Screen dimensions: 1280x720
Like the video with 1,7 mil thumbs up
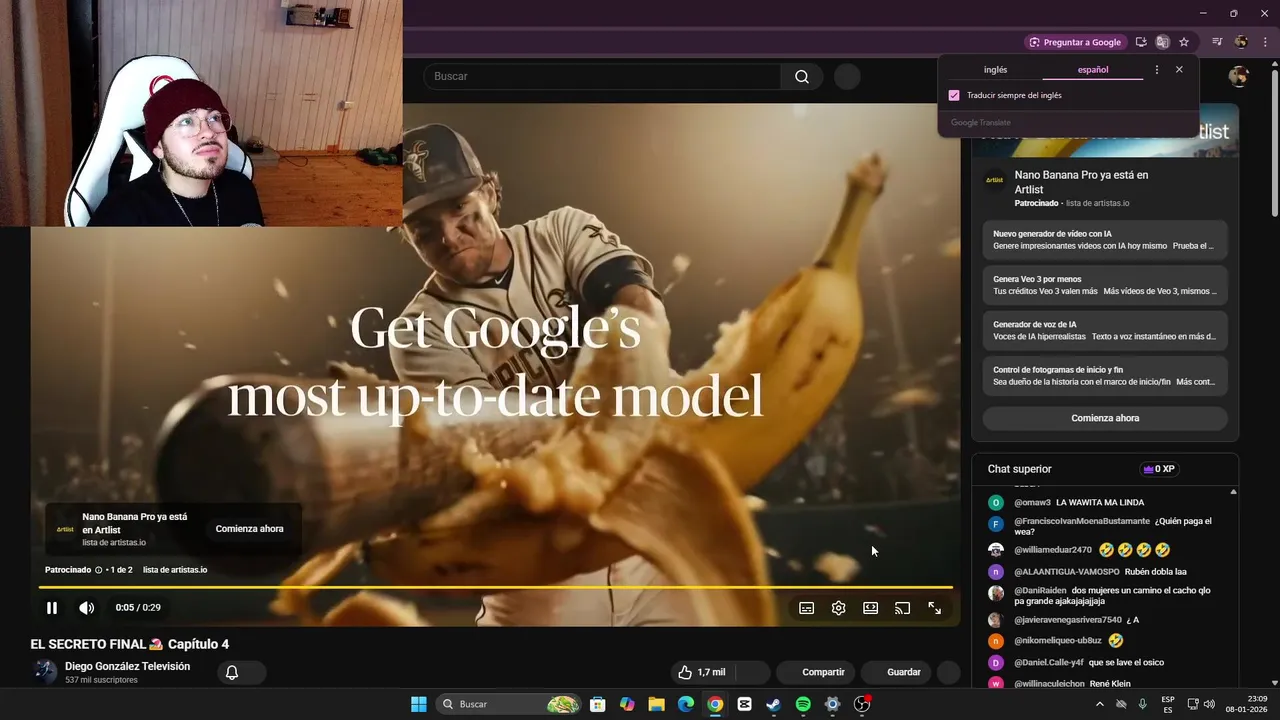pyautogui.click(x=701, y=672)
